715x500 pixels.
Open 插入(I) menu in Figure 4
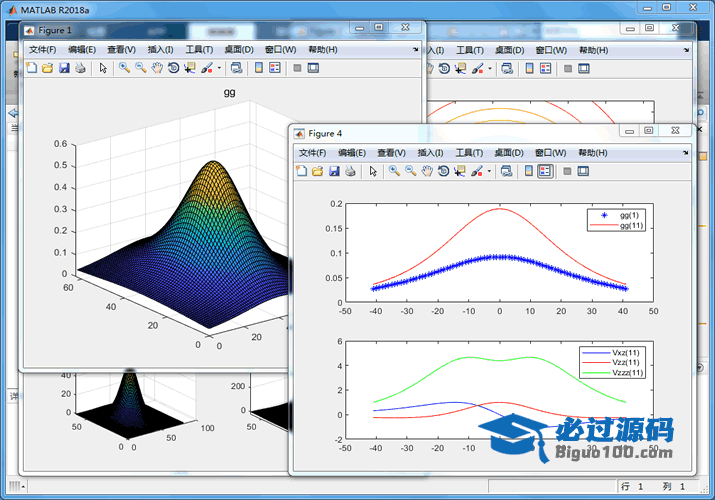(x=430, y=153)
